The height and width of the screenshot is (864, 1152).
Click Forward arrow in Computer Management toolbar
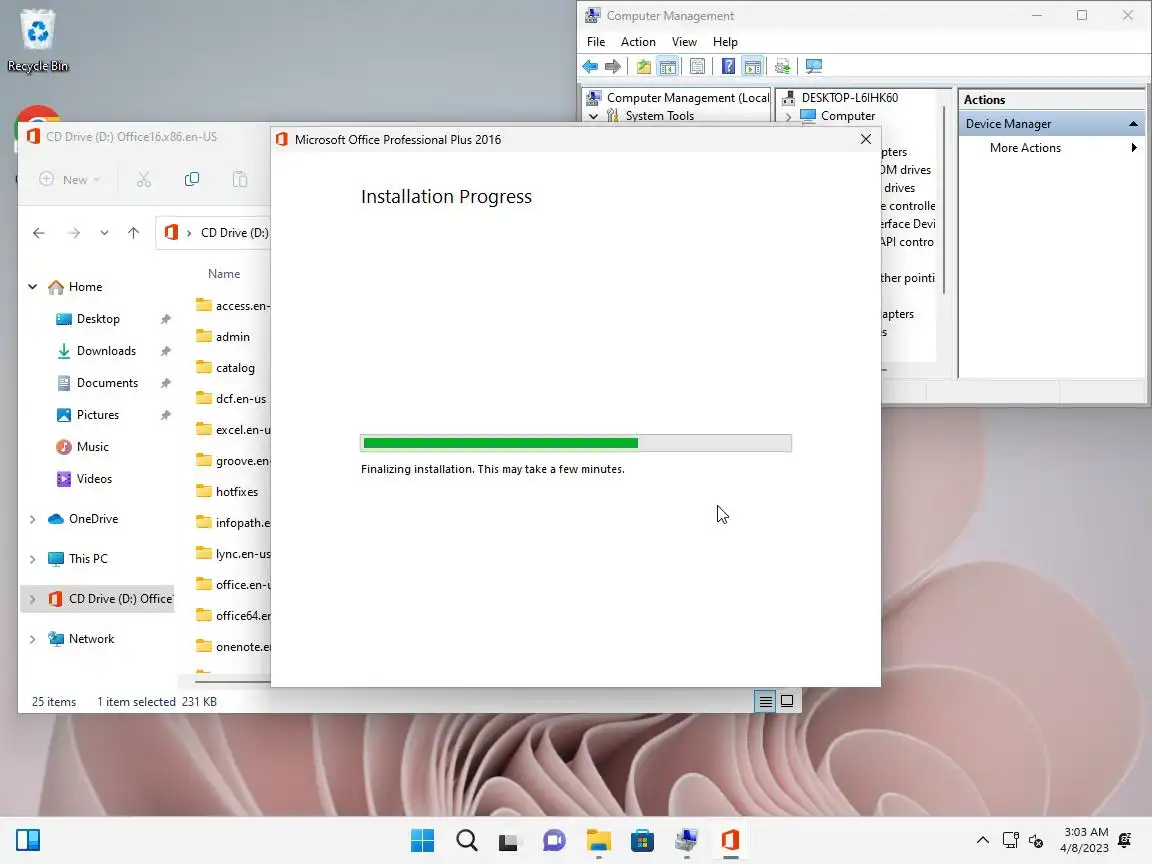613,67
